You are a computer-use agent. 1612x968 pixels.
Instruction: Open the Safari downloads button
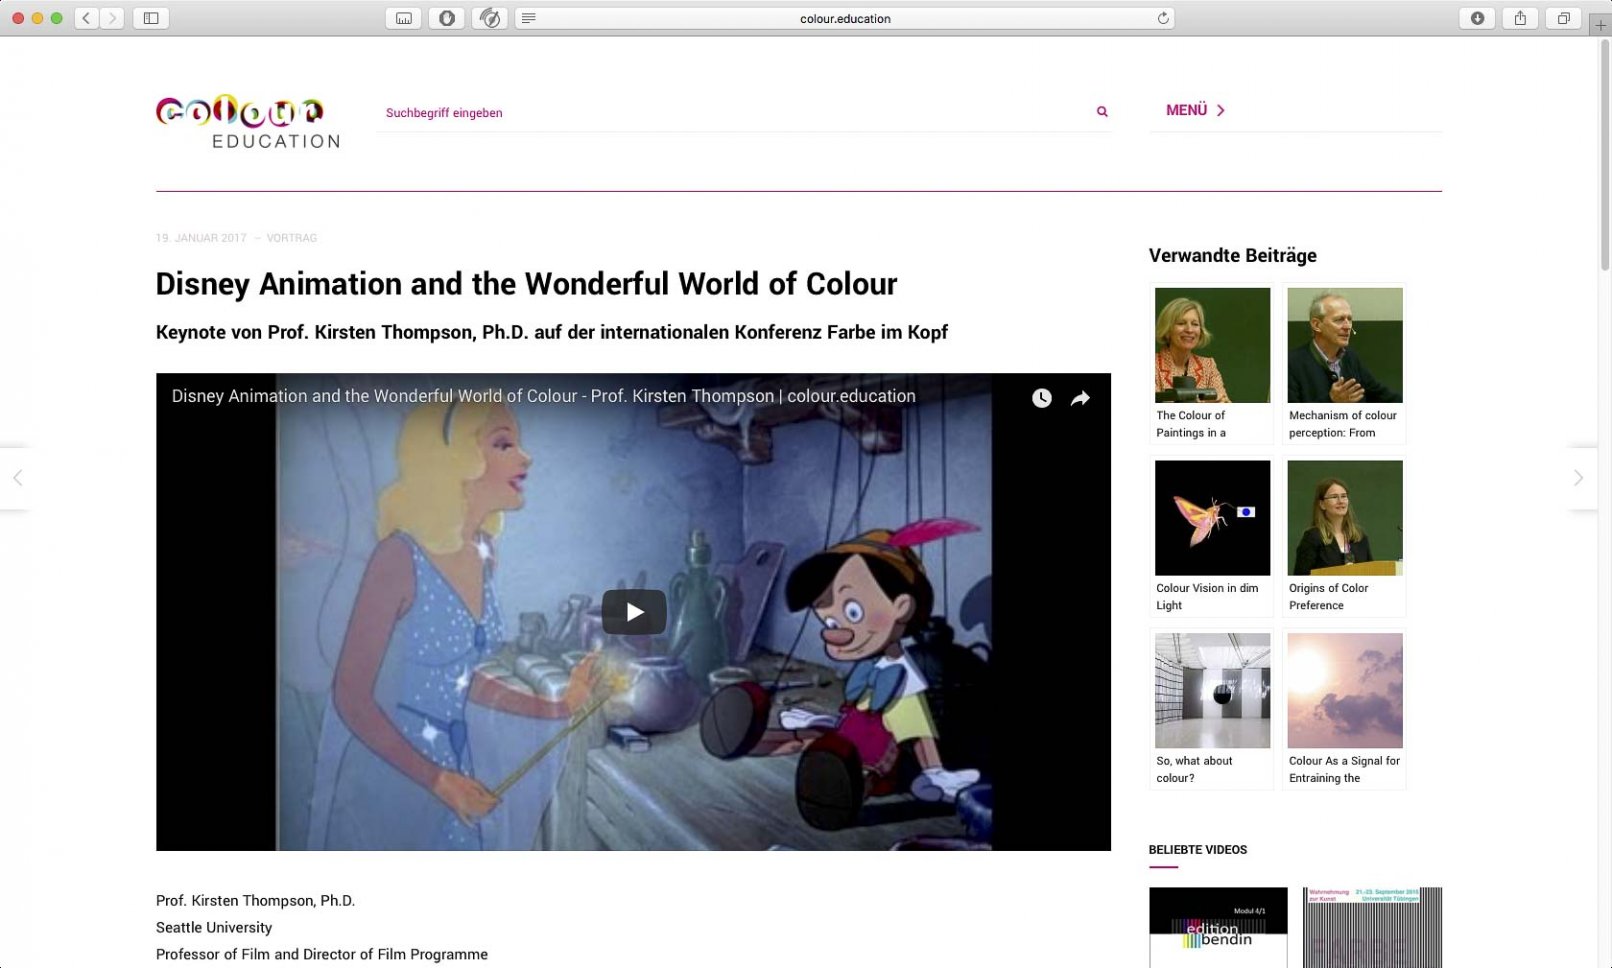click(x=1477, y=18)
